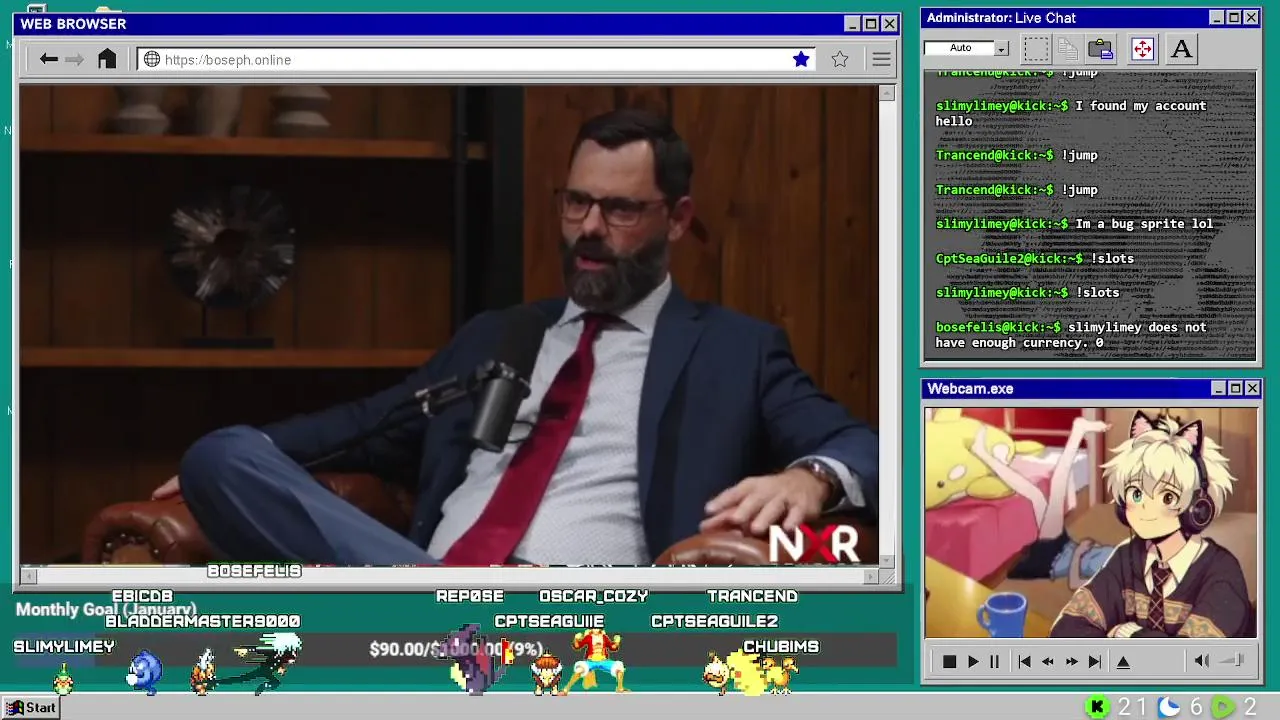Click the Paste icon in Live Chat toolbar
The height and width of the screenshot is (720, 1280).
pyautogui.click(x=1101, y=48)
